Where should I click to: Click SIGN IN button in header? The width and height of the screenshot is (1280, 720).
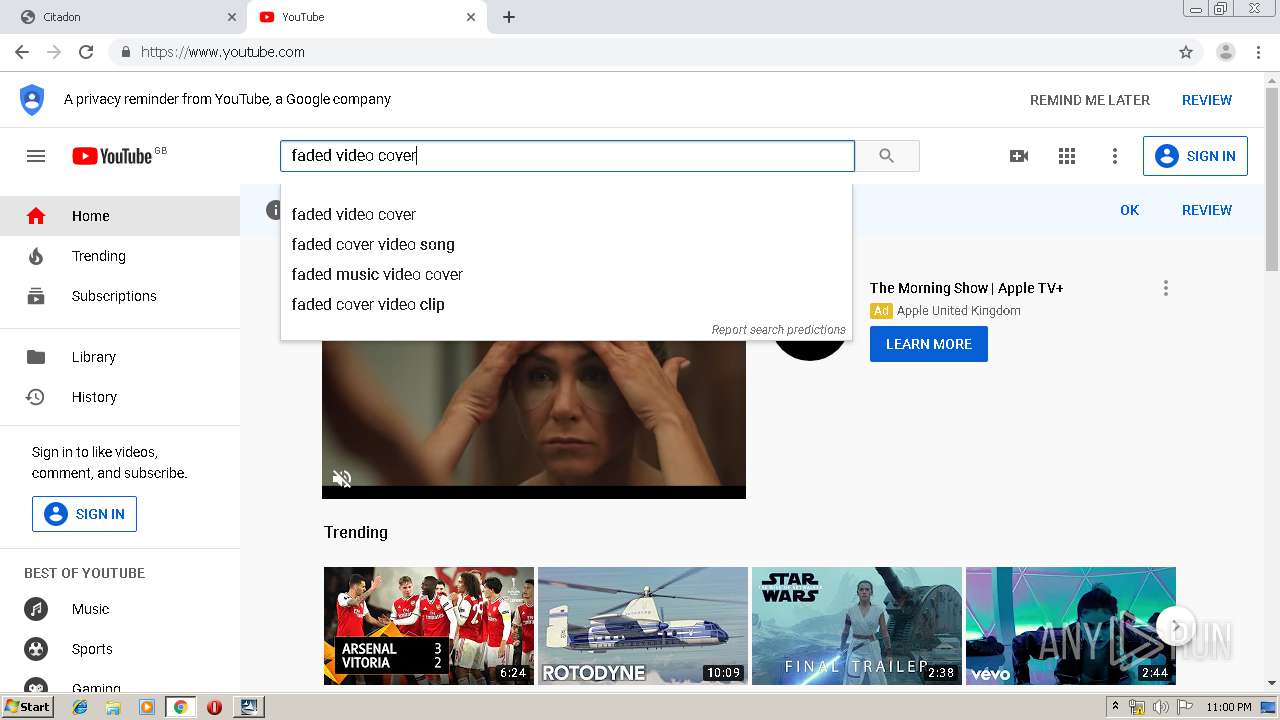(1195, 156)
